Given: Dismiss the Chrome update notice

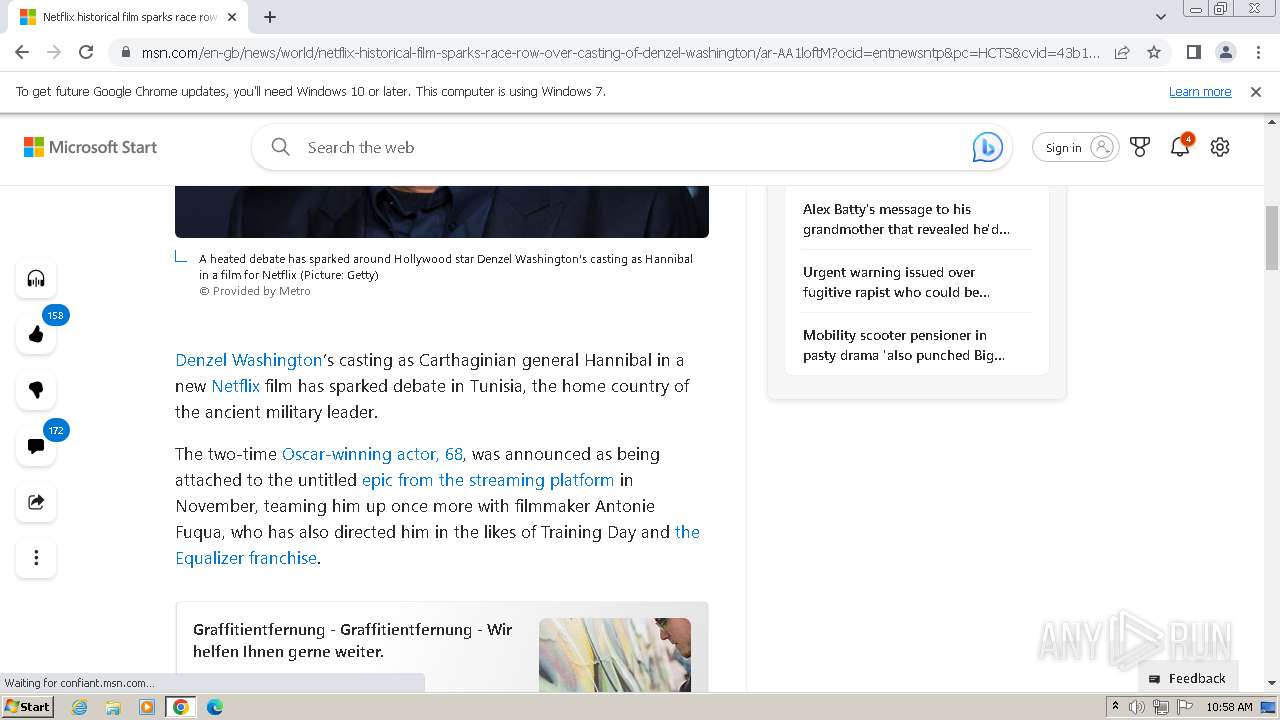Looking at the screenshot, I should pos(1256,91).
